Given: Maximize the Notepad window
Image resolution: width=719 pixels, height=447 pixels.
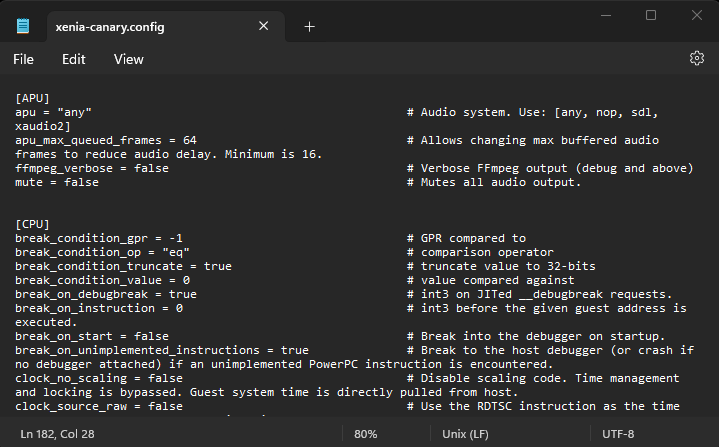Looking at the screenshot, I should tap(651, 15).
